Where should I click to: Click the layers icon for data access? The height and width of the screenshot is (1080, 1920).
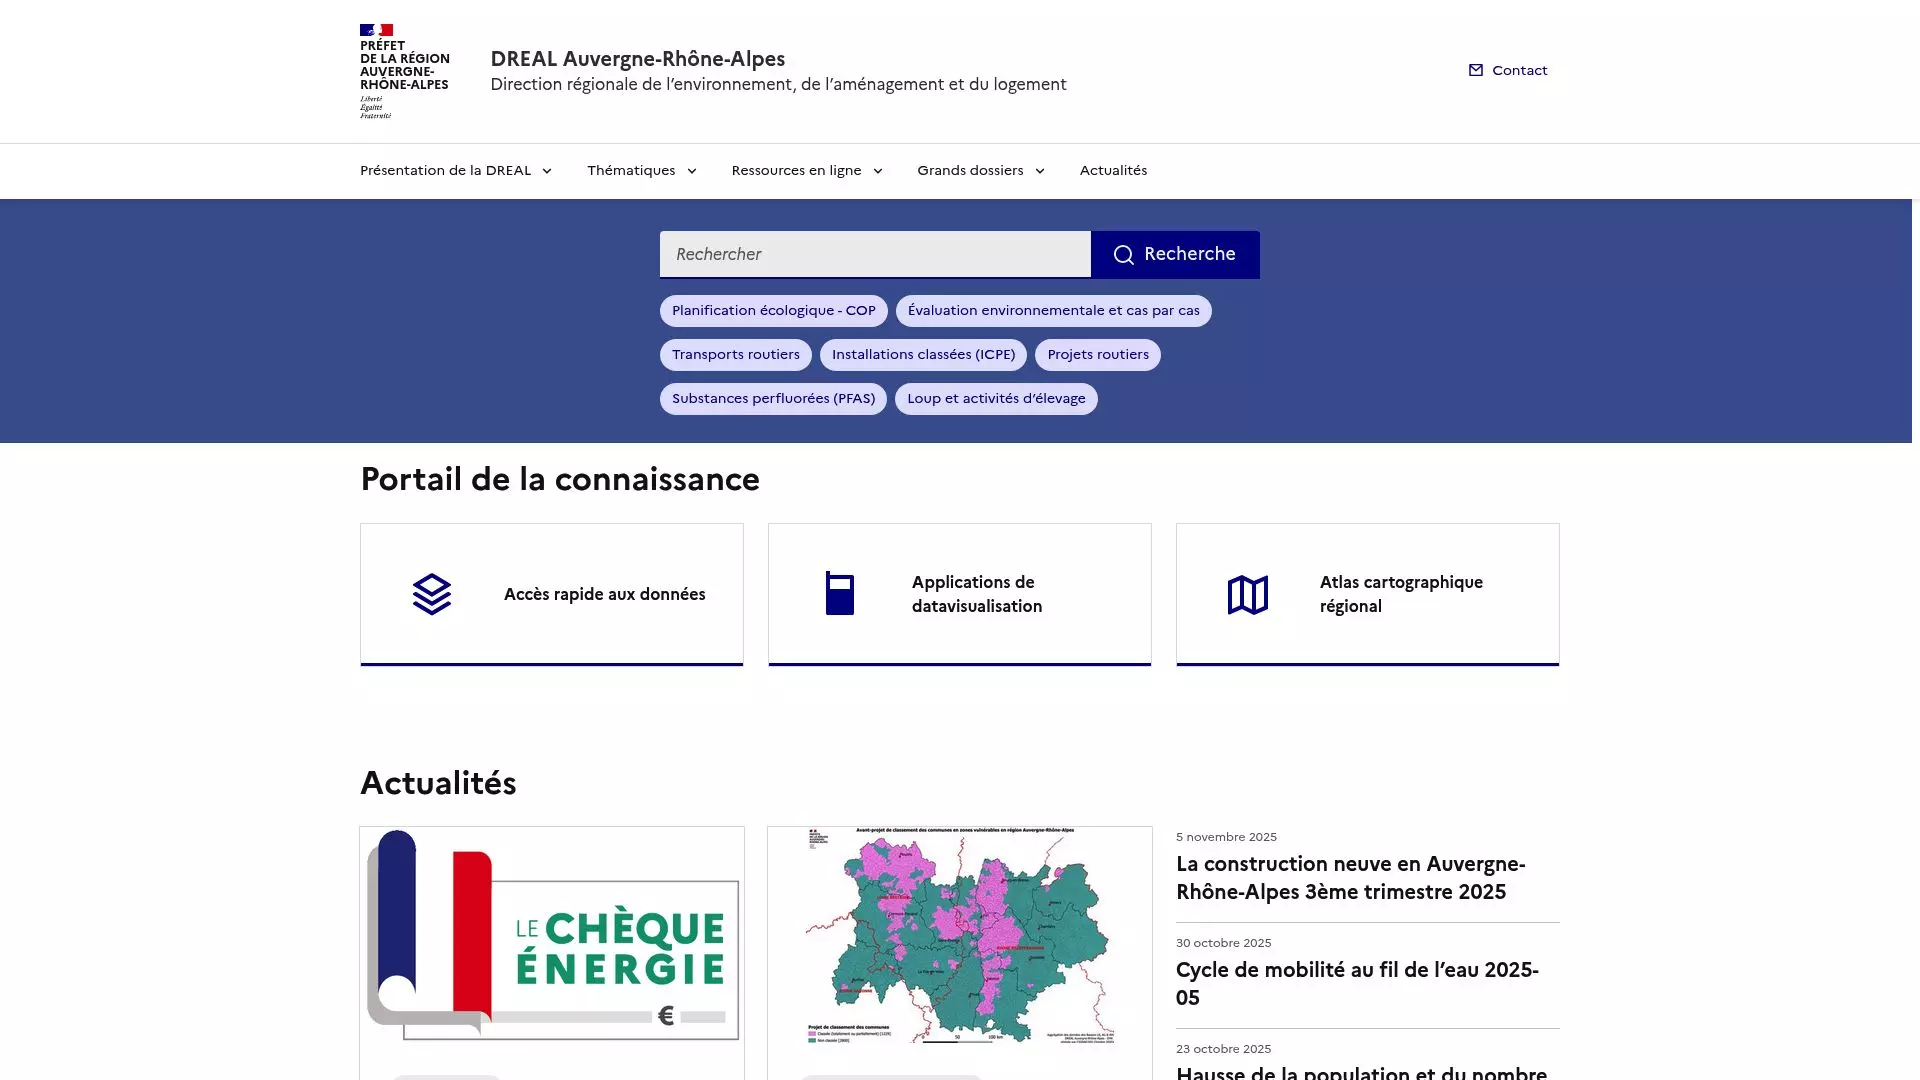(x=432, y=594)
